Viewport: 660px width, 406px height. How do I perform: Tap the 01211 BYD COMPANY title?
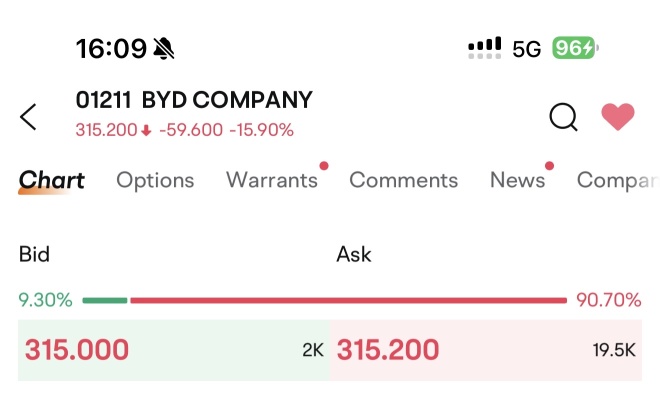194,100
